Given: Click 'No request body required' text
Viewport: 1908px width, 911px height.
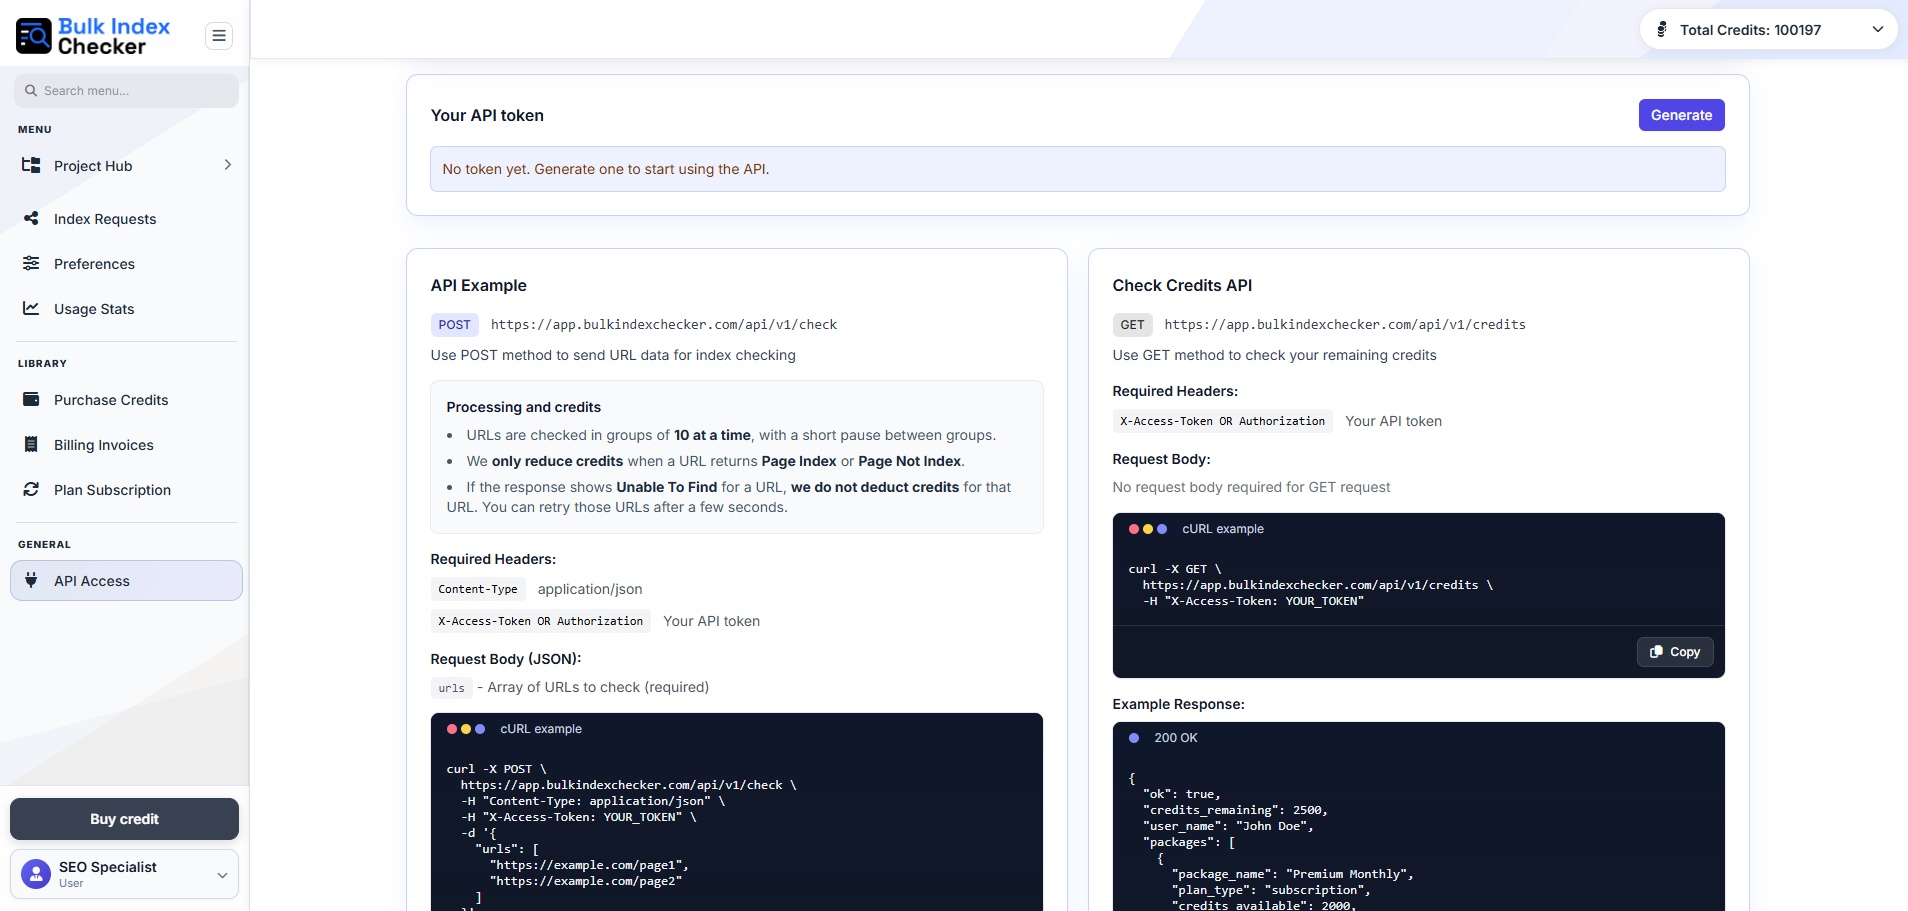Looking at the screenshot, I should pyautogui.click(x=1251, y=487).
